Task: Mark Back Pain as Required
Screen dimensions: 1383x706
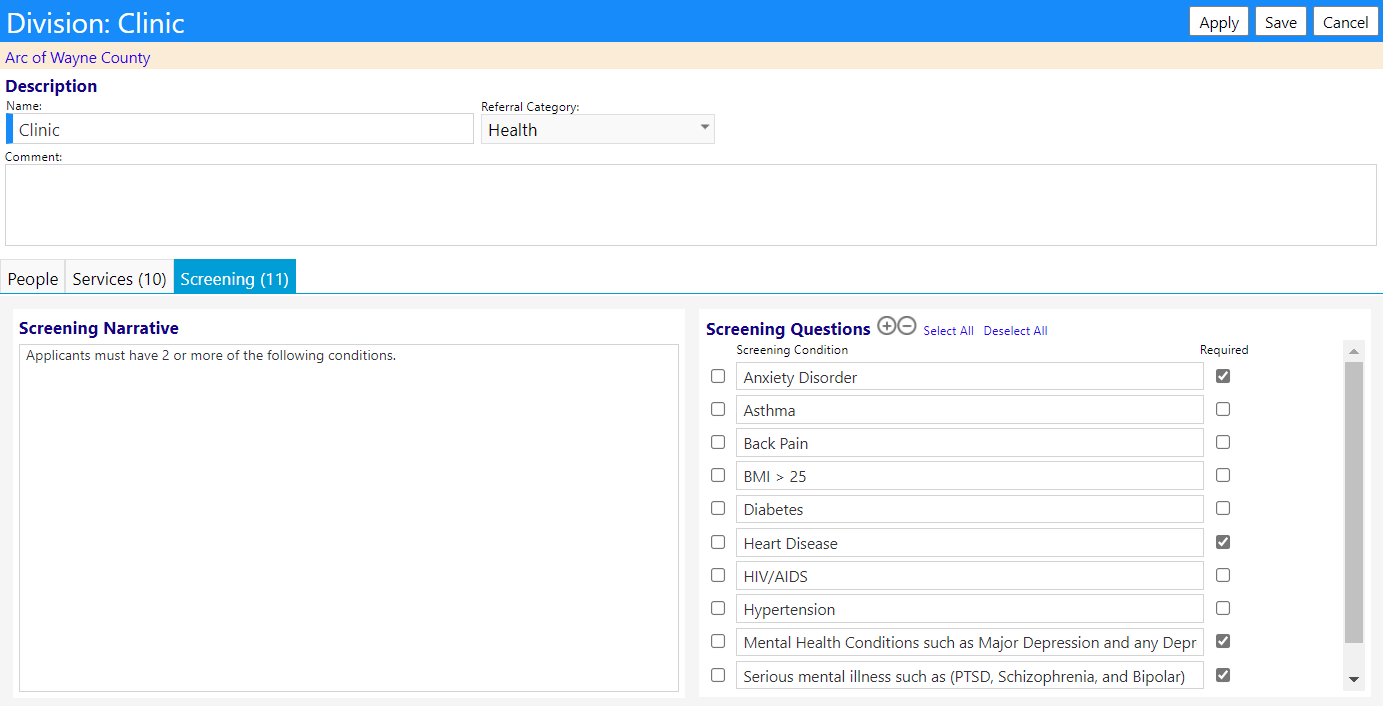Action: 1223,442
